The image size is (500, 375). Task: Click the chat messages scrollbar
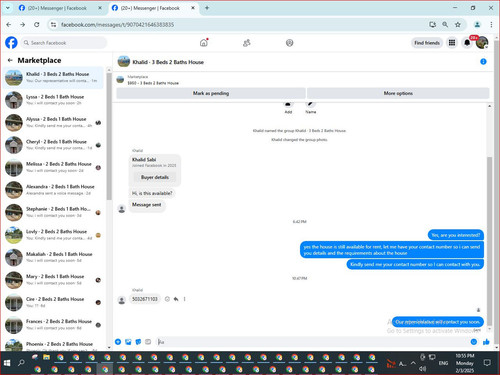(489, 241)
